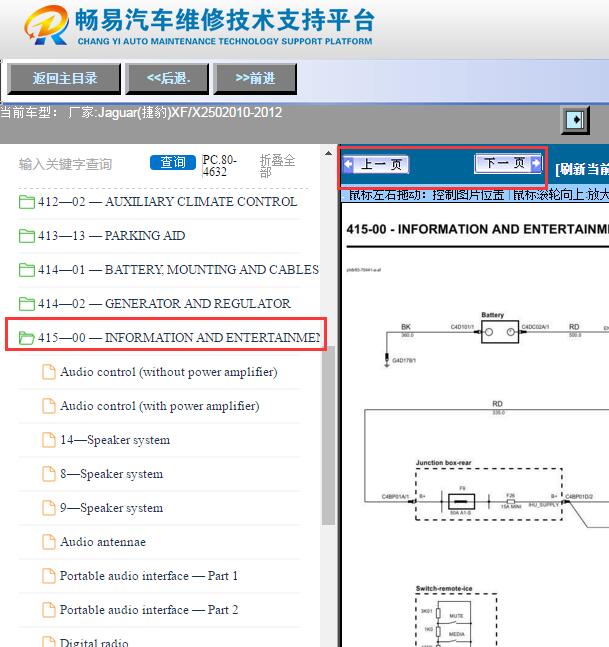This screenshot has height=647, width=609.
Task: Focus the keyword search input field
Action: [80, 164]
